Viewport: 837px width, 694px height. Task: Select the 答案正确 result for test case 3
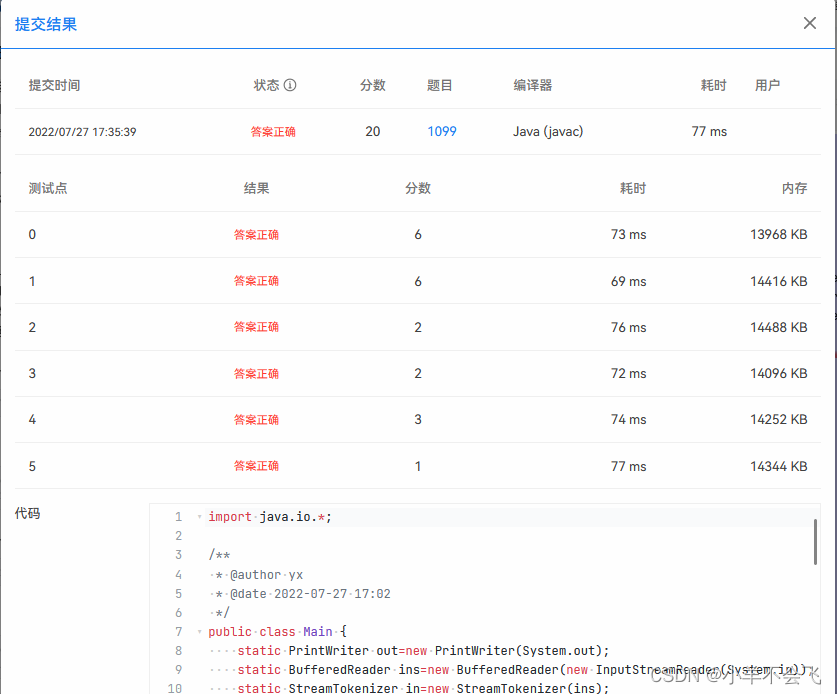(256, 373)
